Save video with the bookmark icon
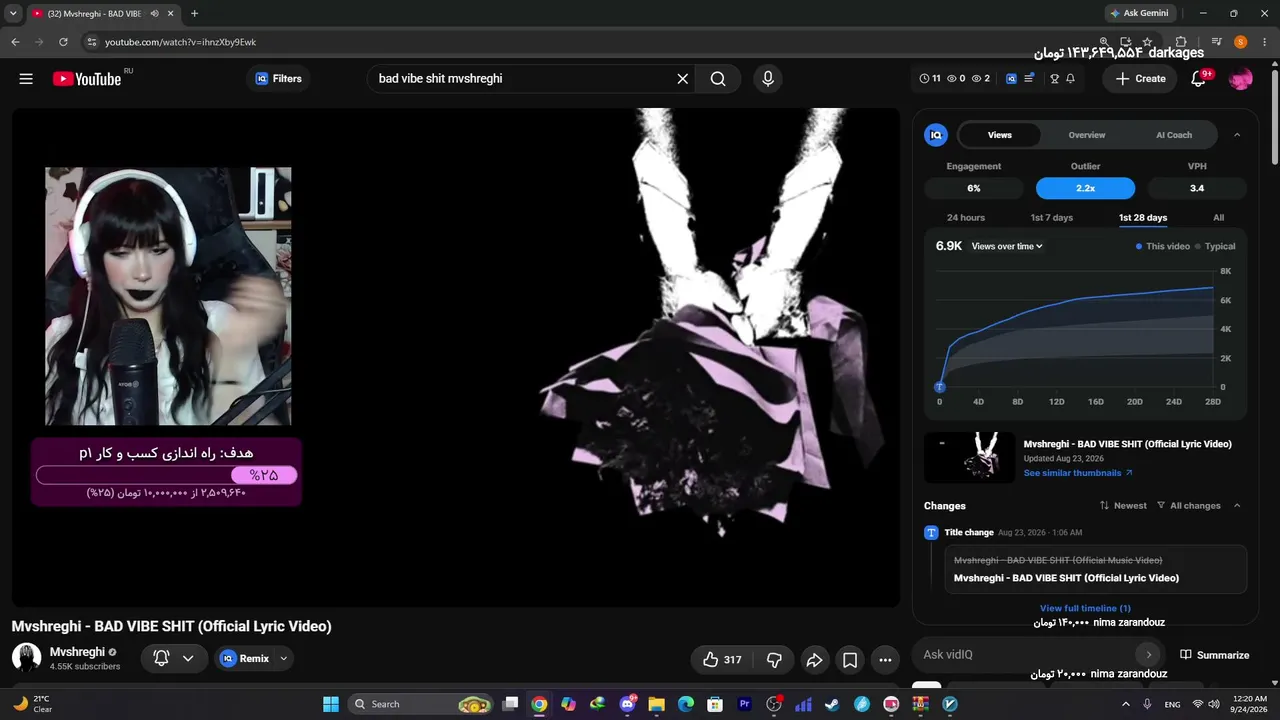Viewport: 1280px width, 720px height. tap(849, 660)
